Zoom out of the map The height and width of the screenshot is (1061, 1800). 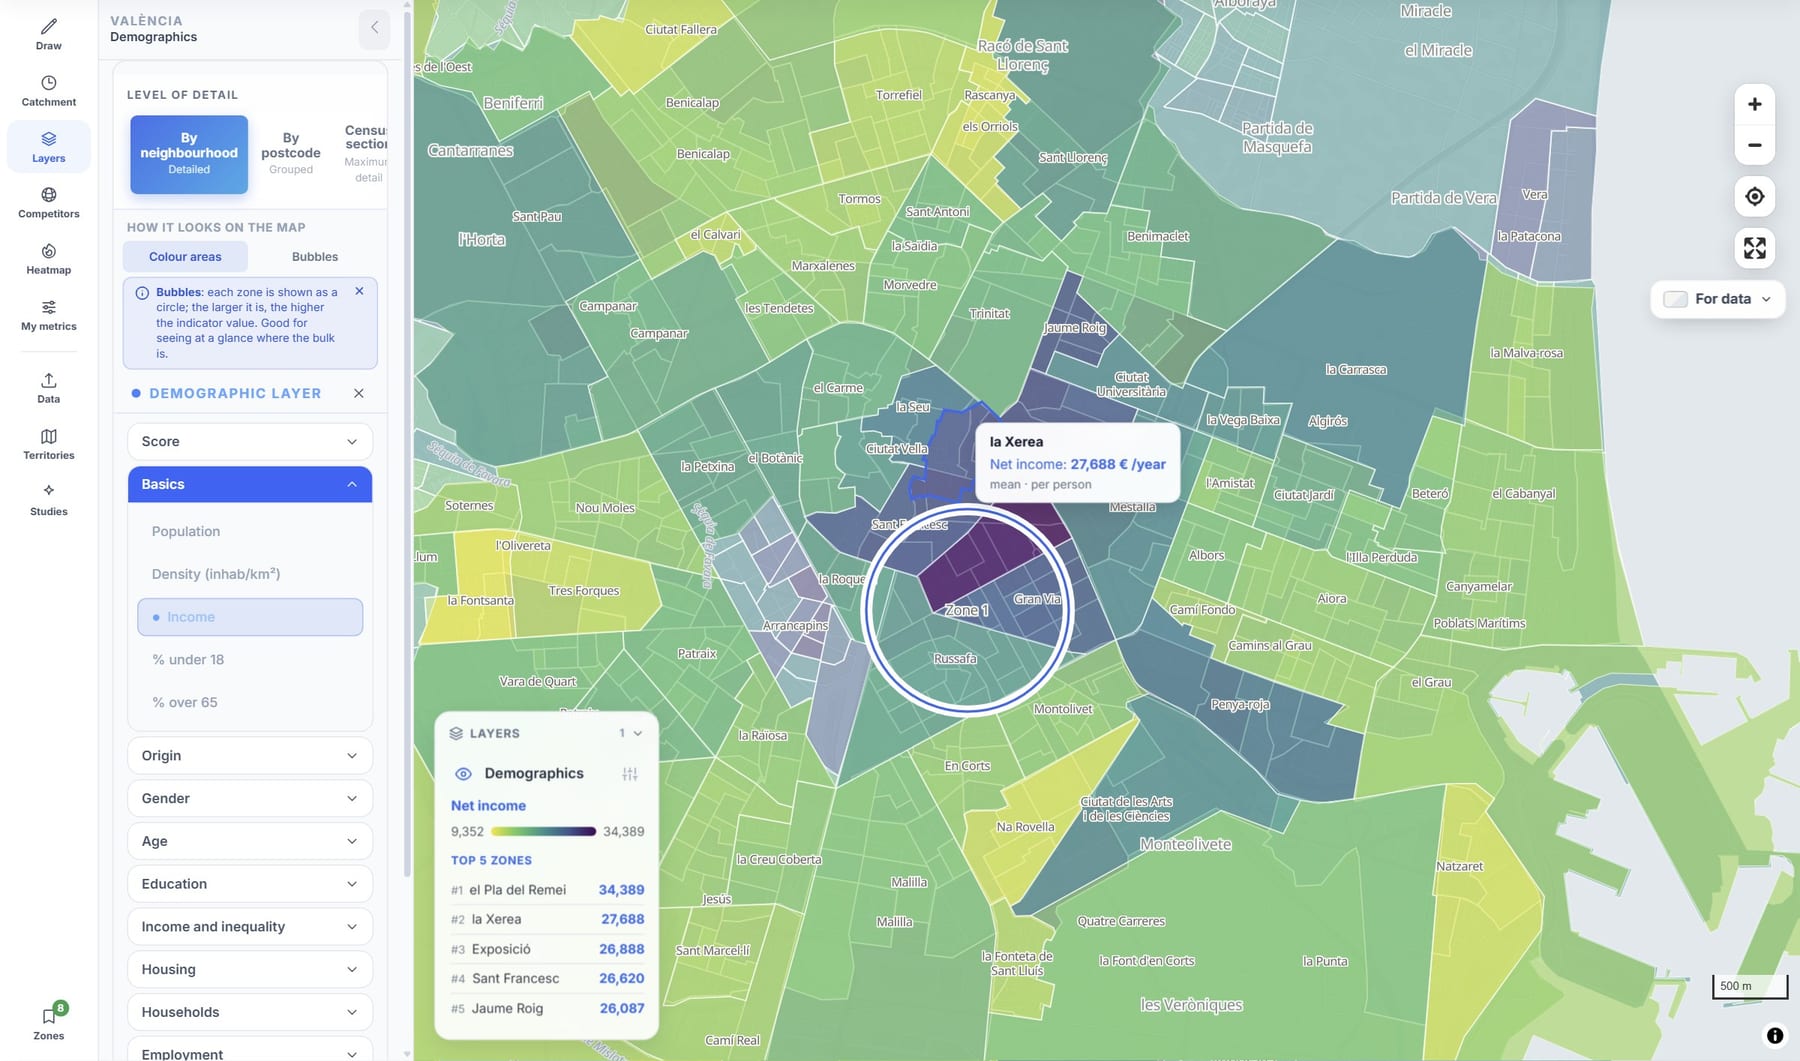[1754, 145]
